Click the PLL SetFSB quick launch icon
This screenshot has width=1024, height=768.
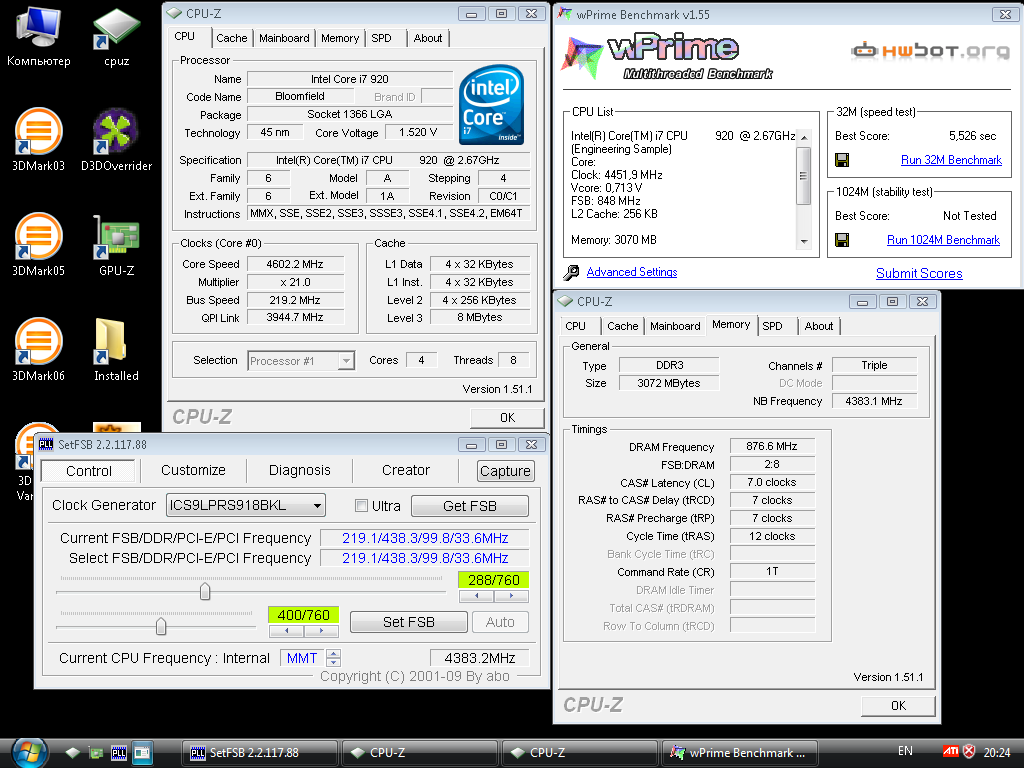(119, 753)
